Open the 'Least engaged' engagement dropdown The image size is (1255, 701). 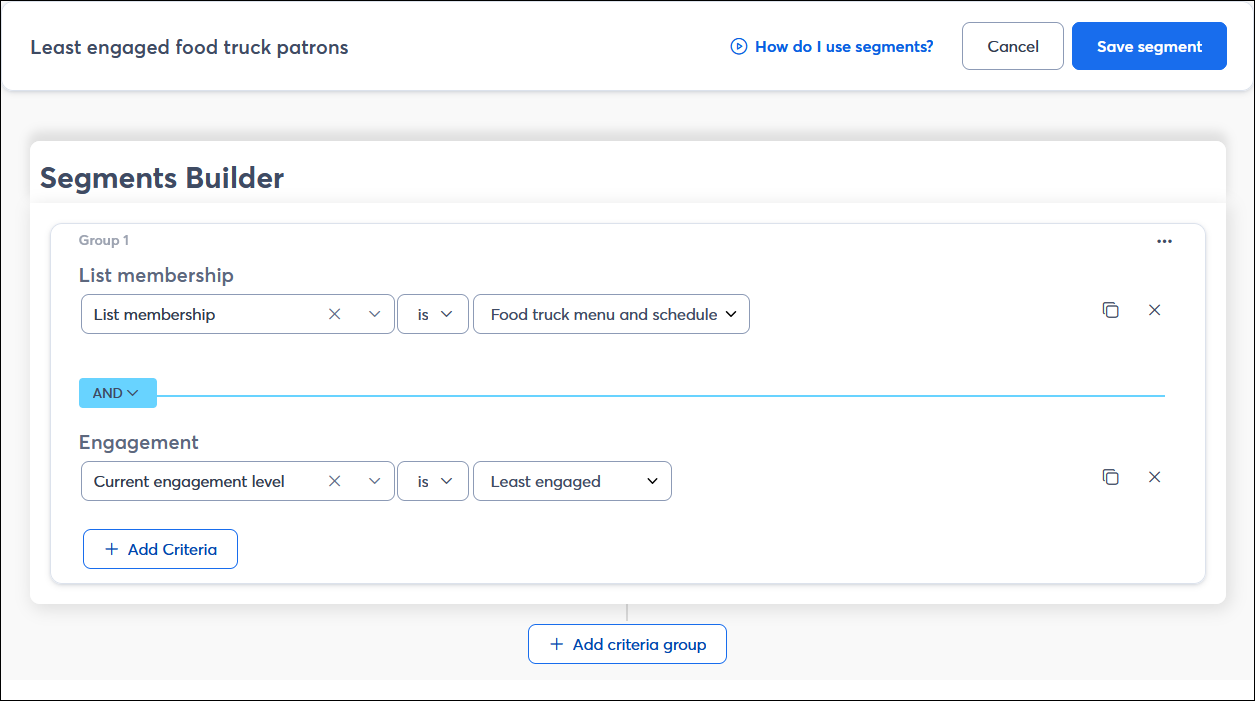pos(571,480)
